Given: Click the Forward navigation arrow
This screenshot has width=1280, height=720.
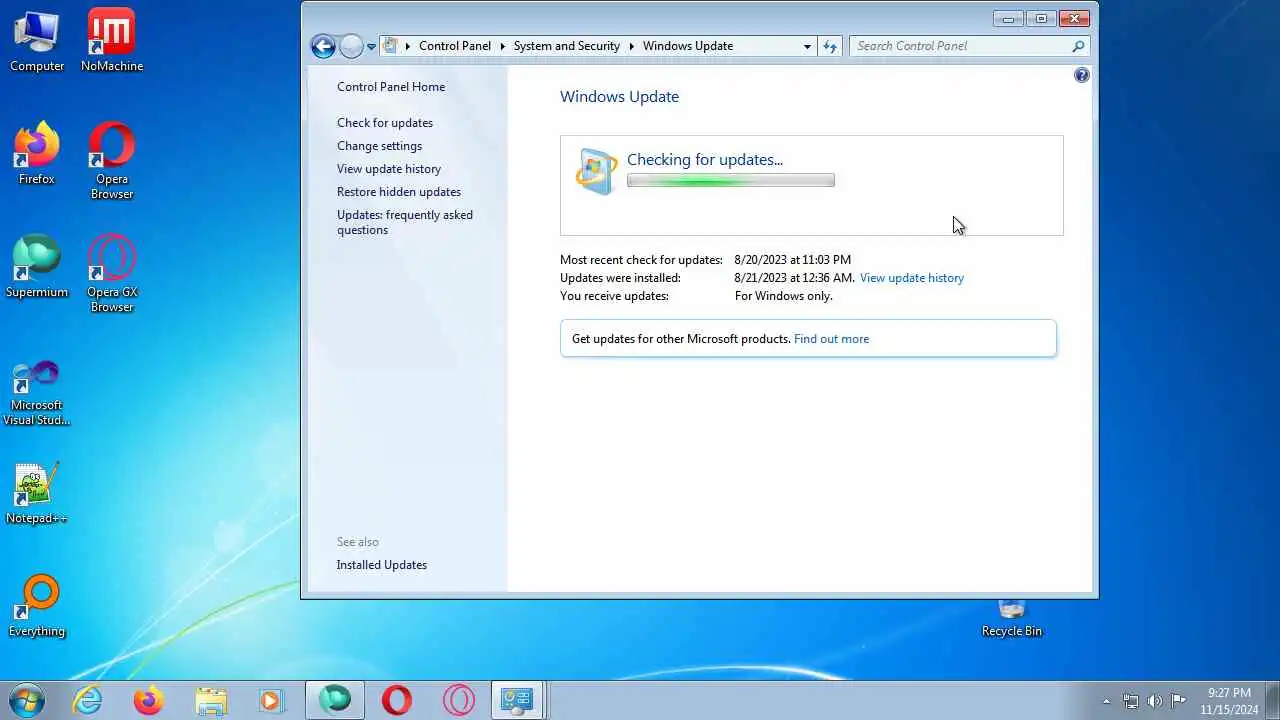Looking at the screenshot, I should pos(351,46).
